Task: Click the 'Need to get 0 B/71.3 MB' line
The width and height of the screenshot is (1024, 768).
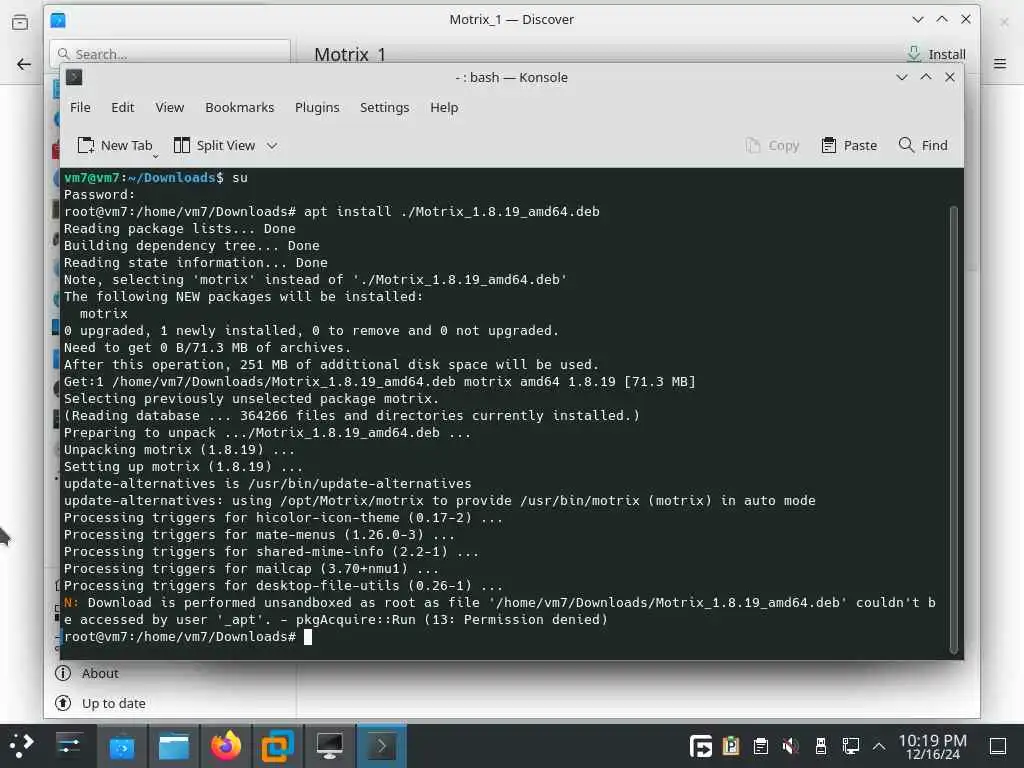Action: (207, 347)
